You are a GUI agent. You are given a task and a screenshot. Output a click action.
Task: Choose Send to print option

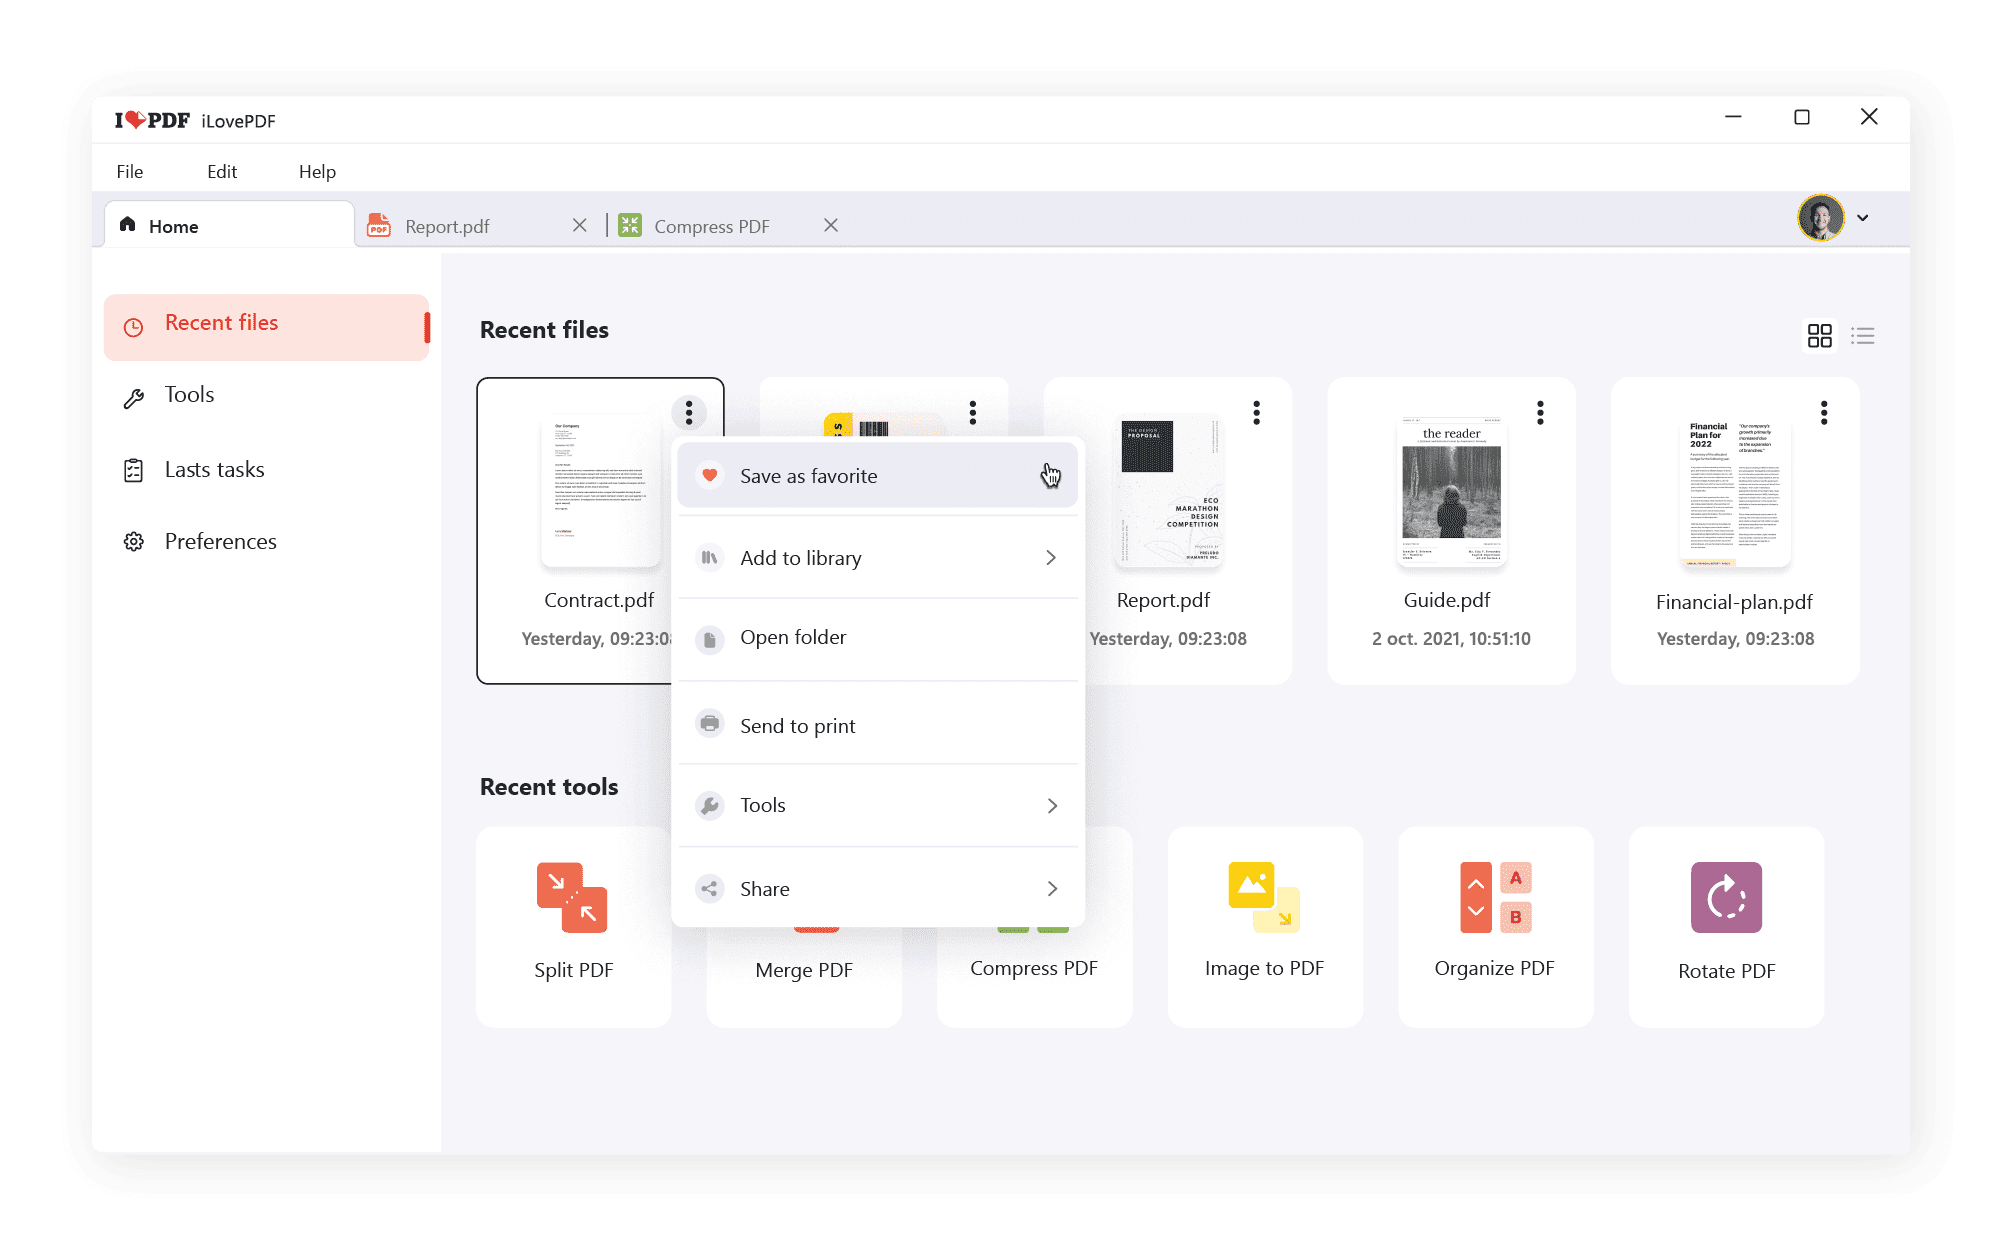point(797,726)
